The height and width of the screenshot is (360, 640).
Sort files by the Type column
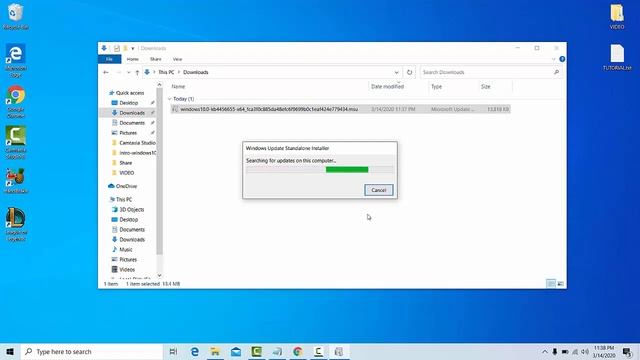436,87
